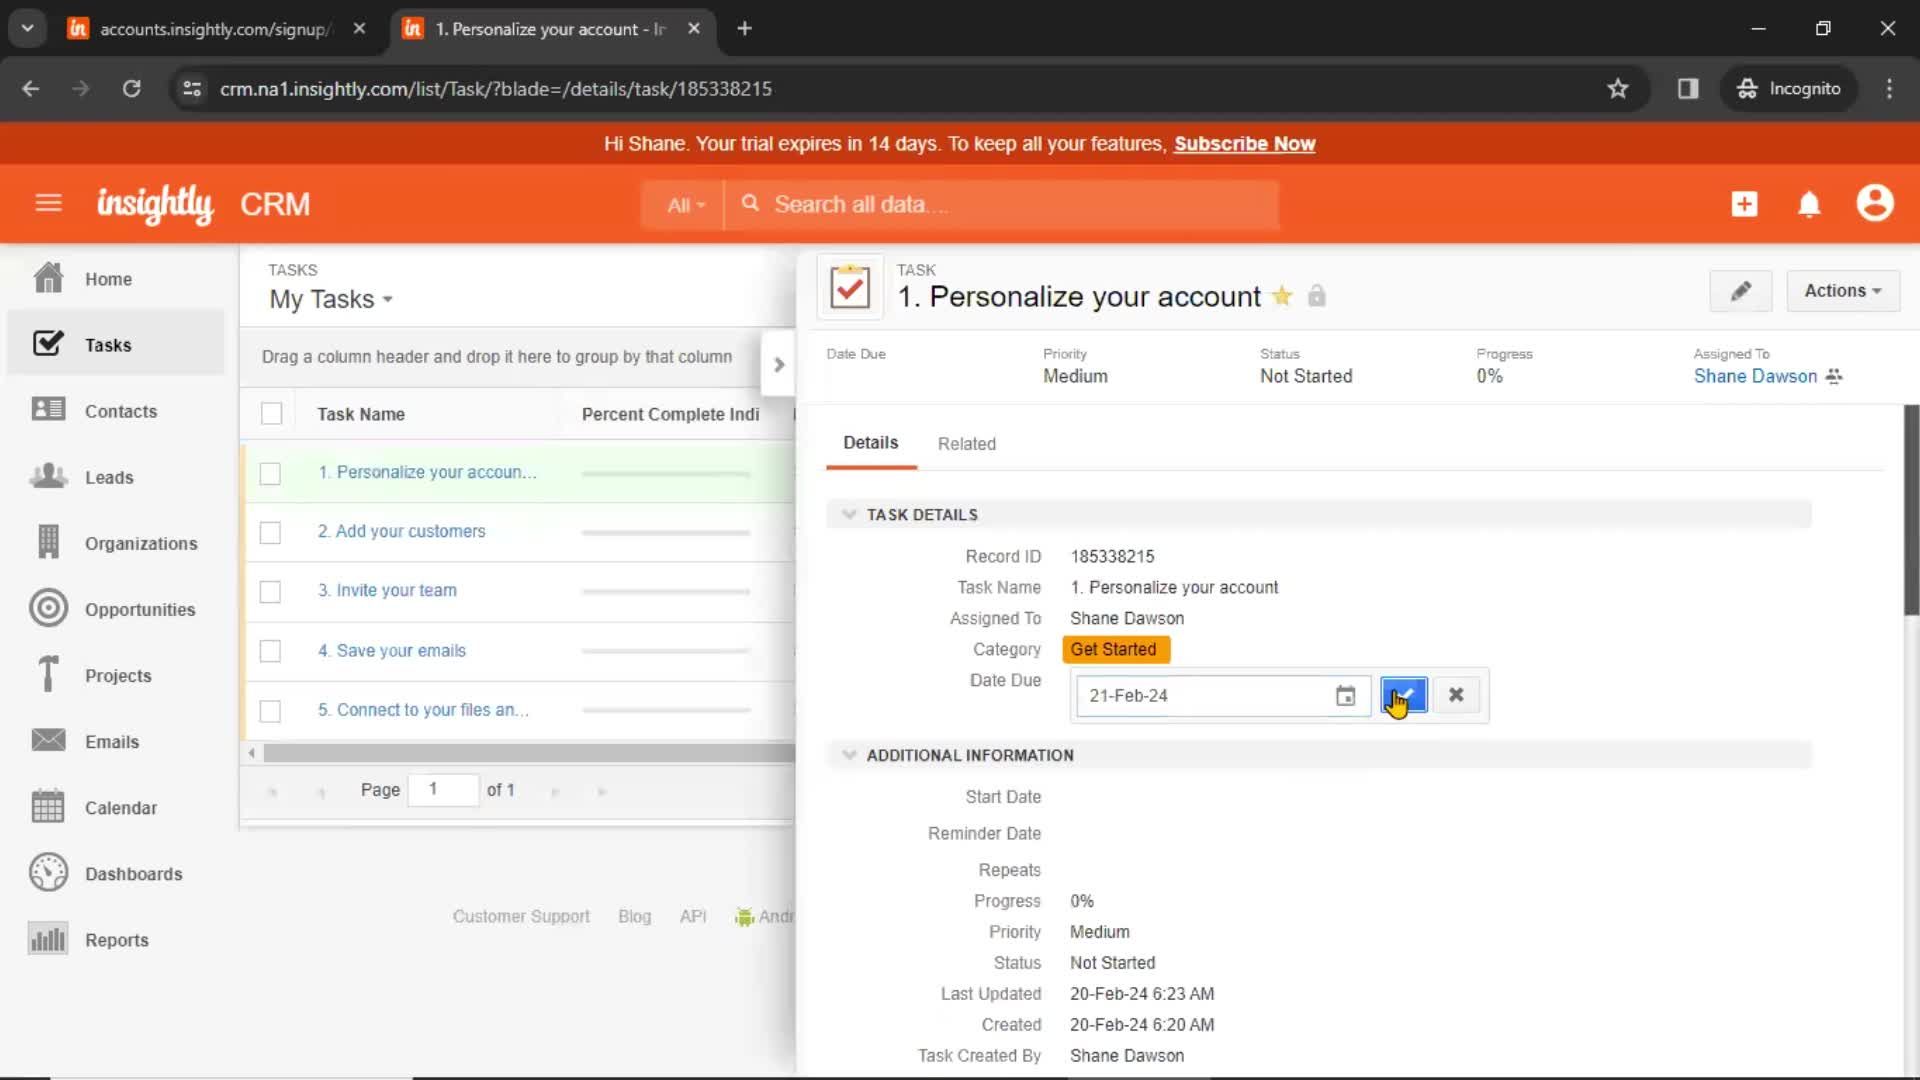Click the Projects hammer icon
Image resolution: width=1920 pixels, height=1080 pixels.
(48, 674)
